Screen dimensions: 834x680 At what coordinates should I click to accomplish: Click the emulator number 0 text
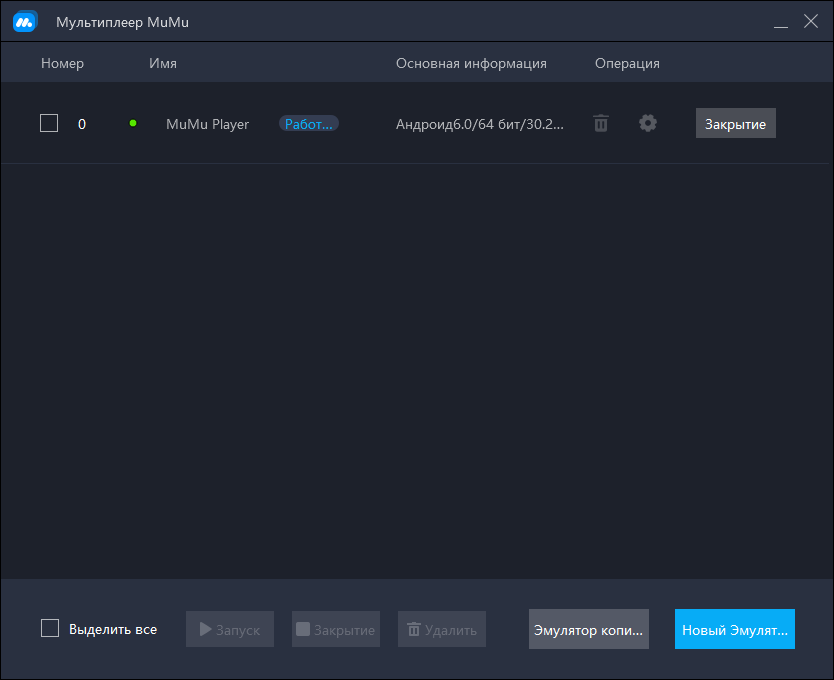(82, 124)
